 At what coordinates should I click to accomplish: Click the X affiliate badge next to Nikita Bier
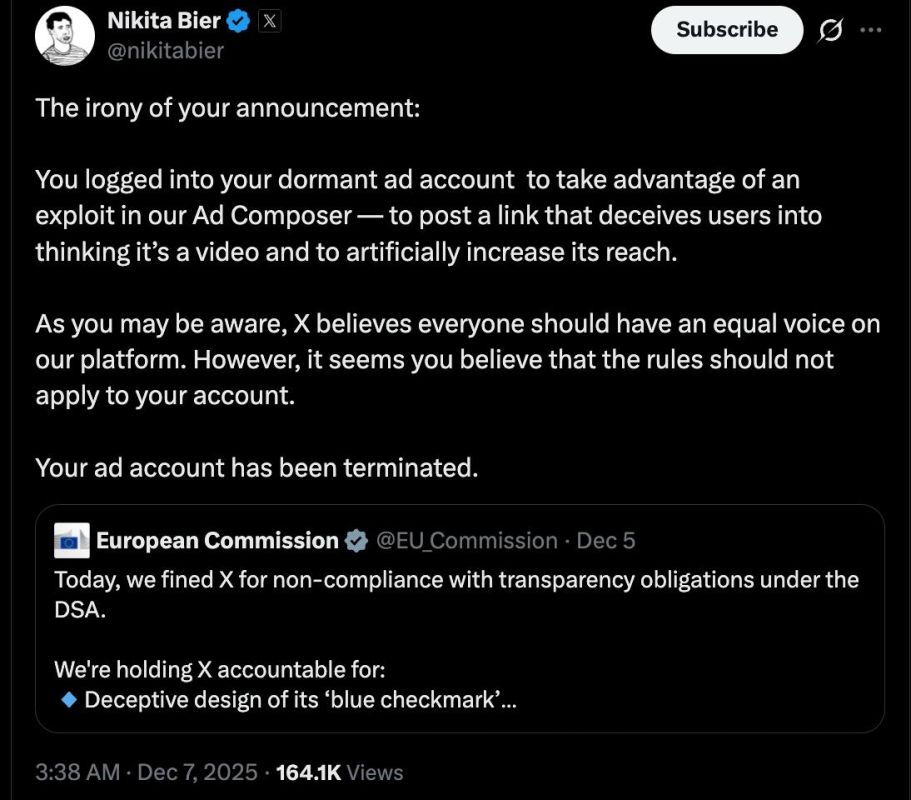pos(269,20)
